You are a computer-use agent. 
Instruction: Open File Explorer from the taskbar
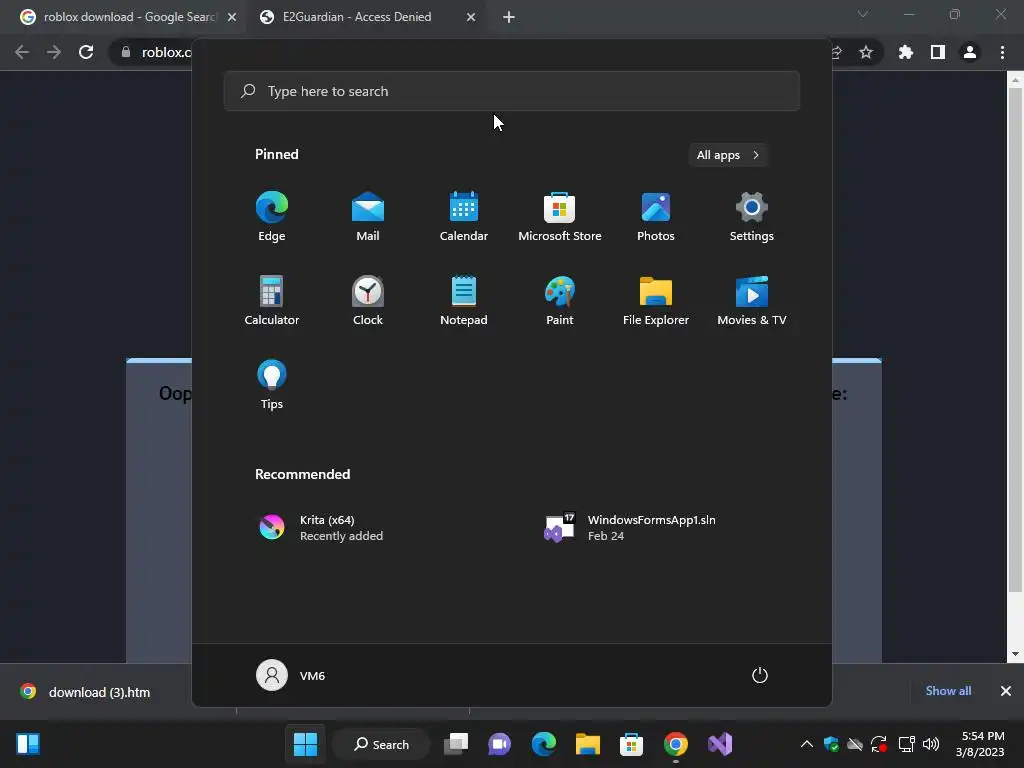(588, 744)
